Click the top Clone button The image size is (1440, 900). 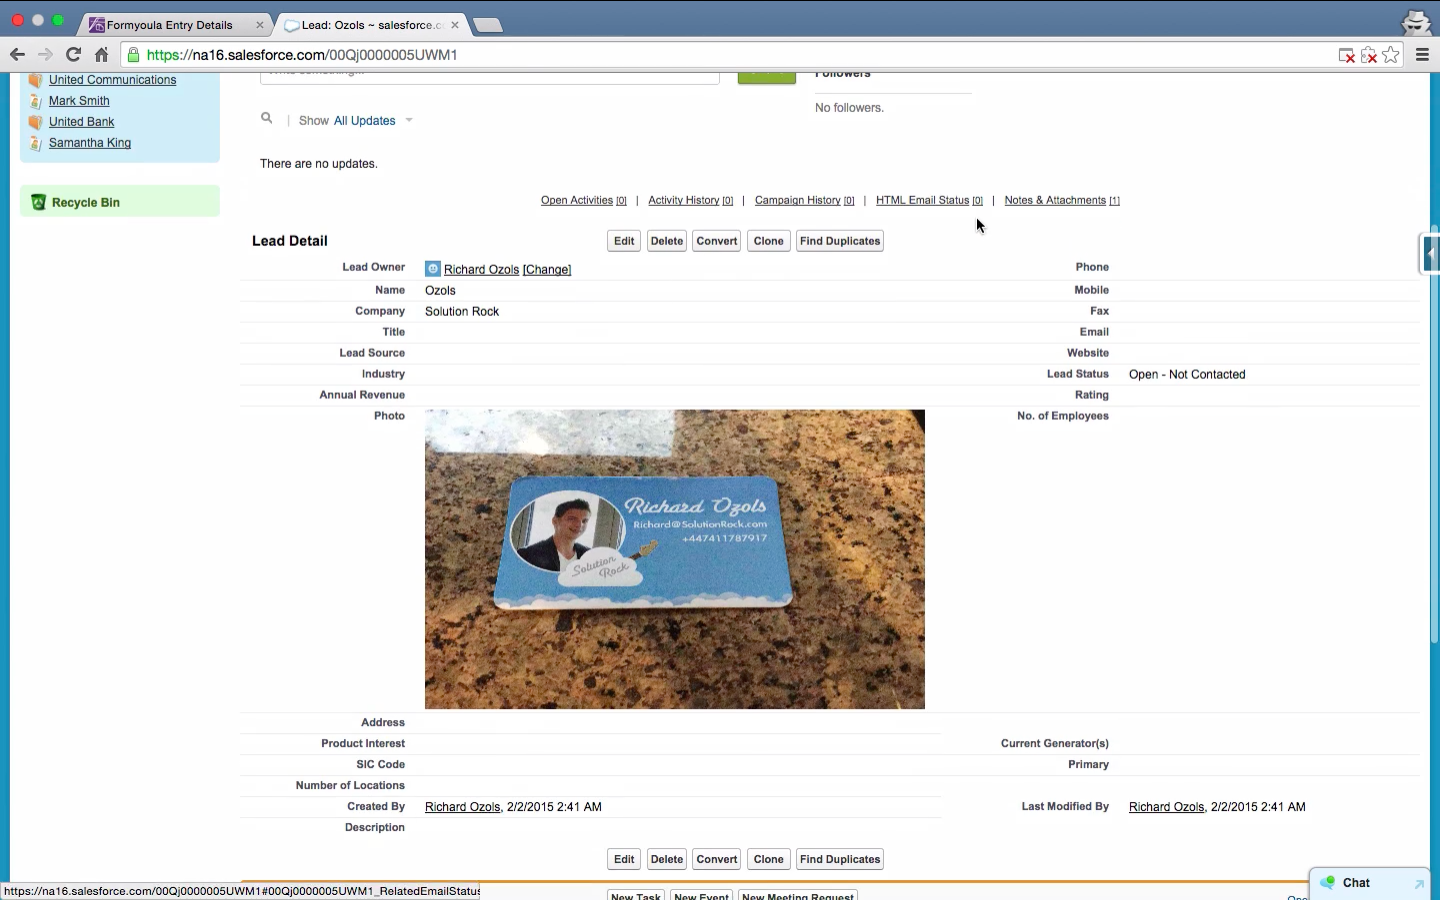click(x=769, y=241)
